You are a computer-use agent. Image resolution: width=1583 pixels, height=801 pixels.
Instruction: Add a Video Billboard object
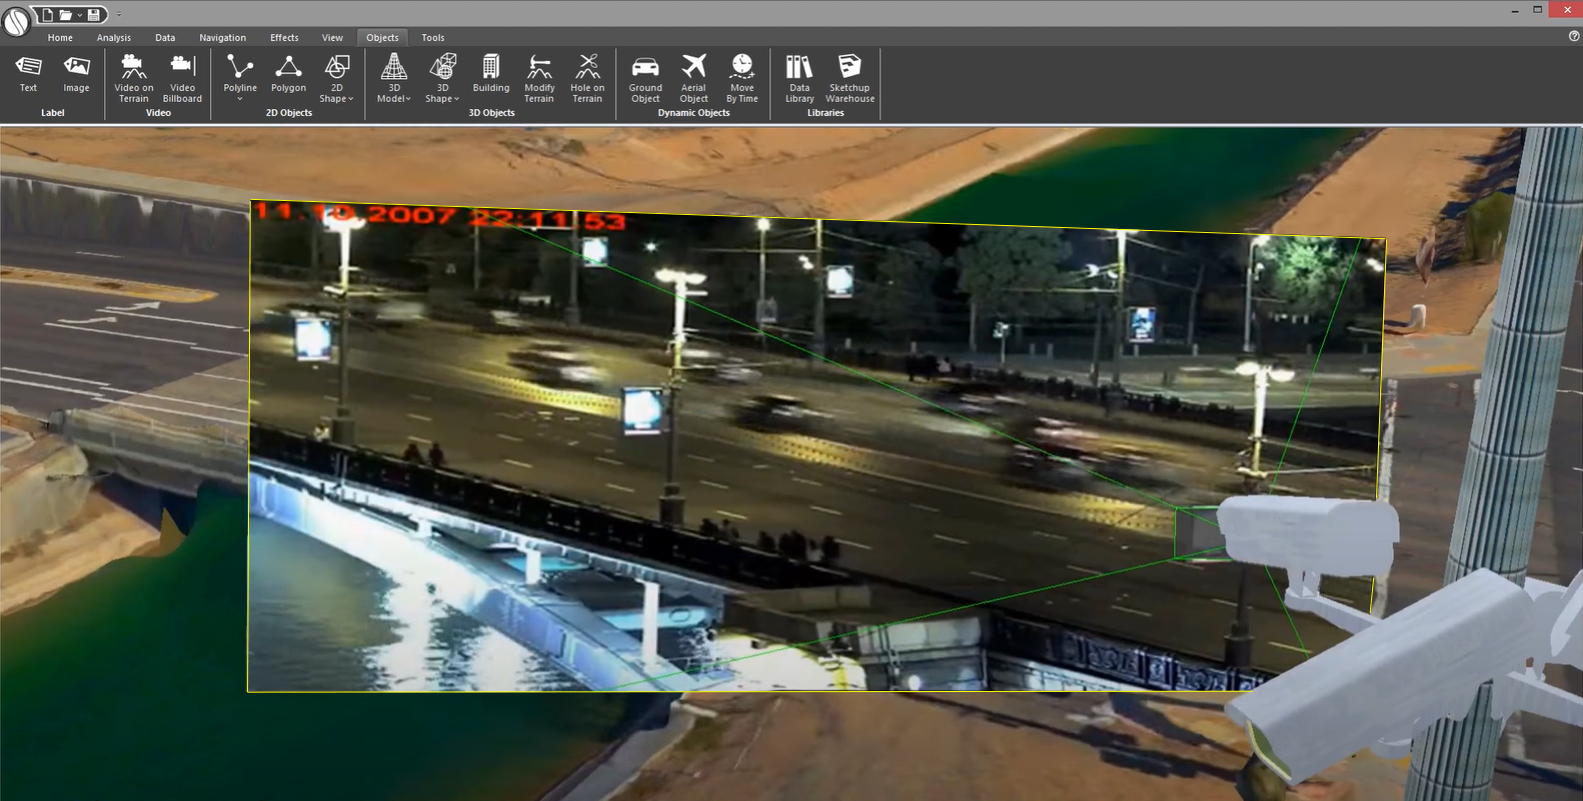click(182, 78)
